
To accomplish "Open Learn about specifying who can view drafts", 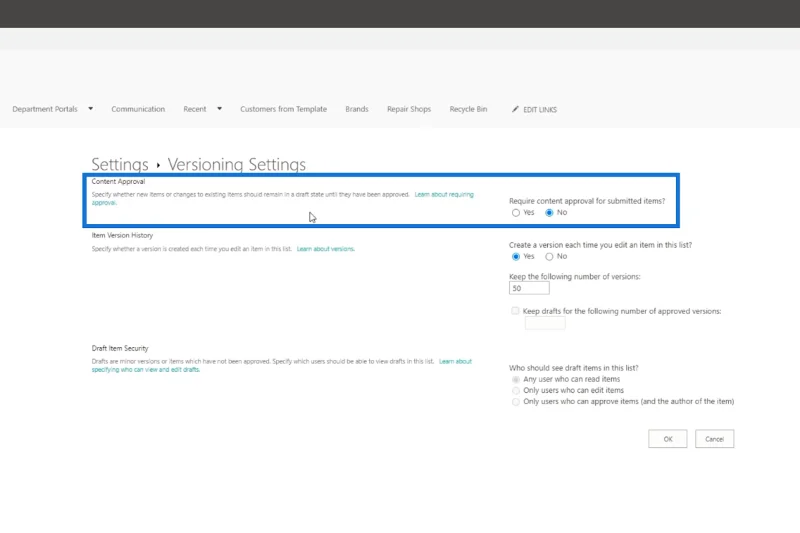I will pyautogui.click(x=455, y=361).
